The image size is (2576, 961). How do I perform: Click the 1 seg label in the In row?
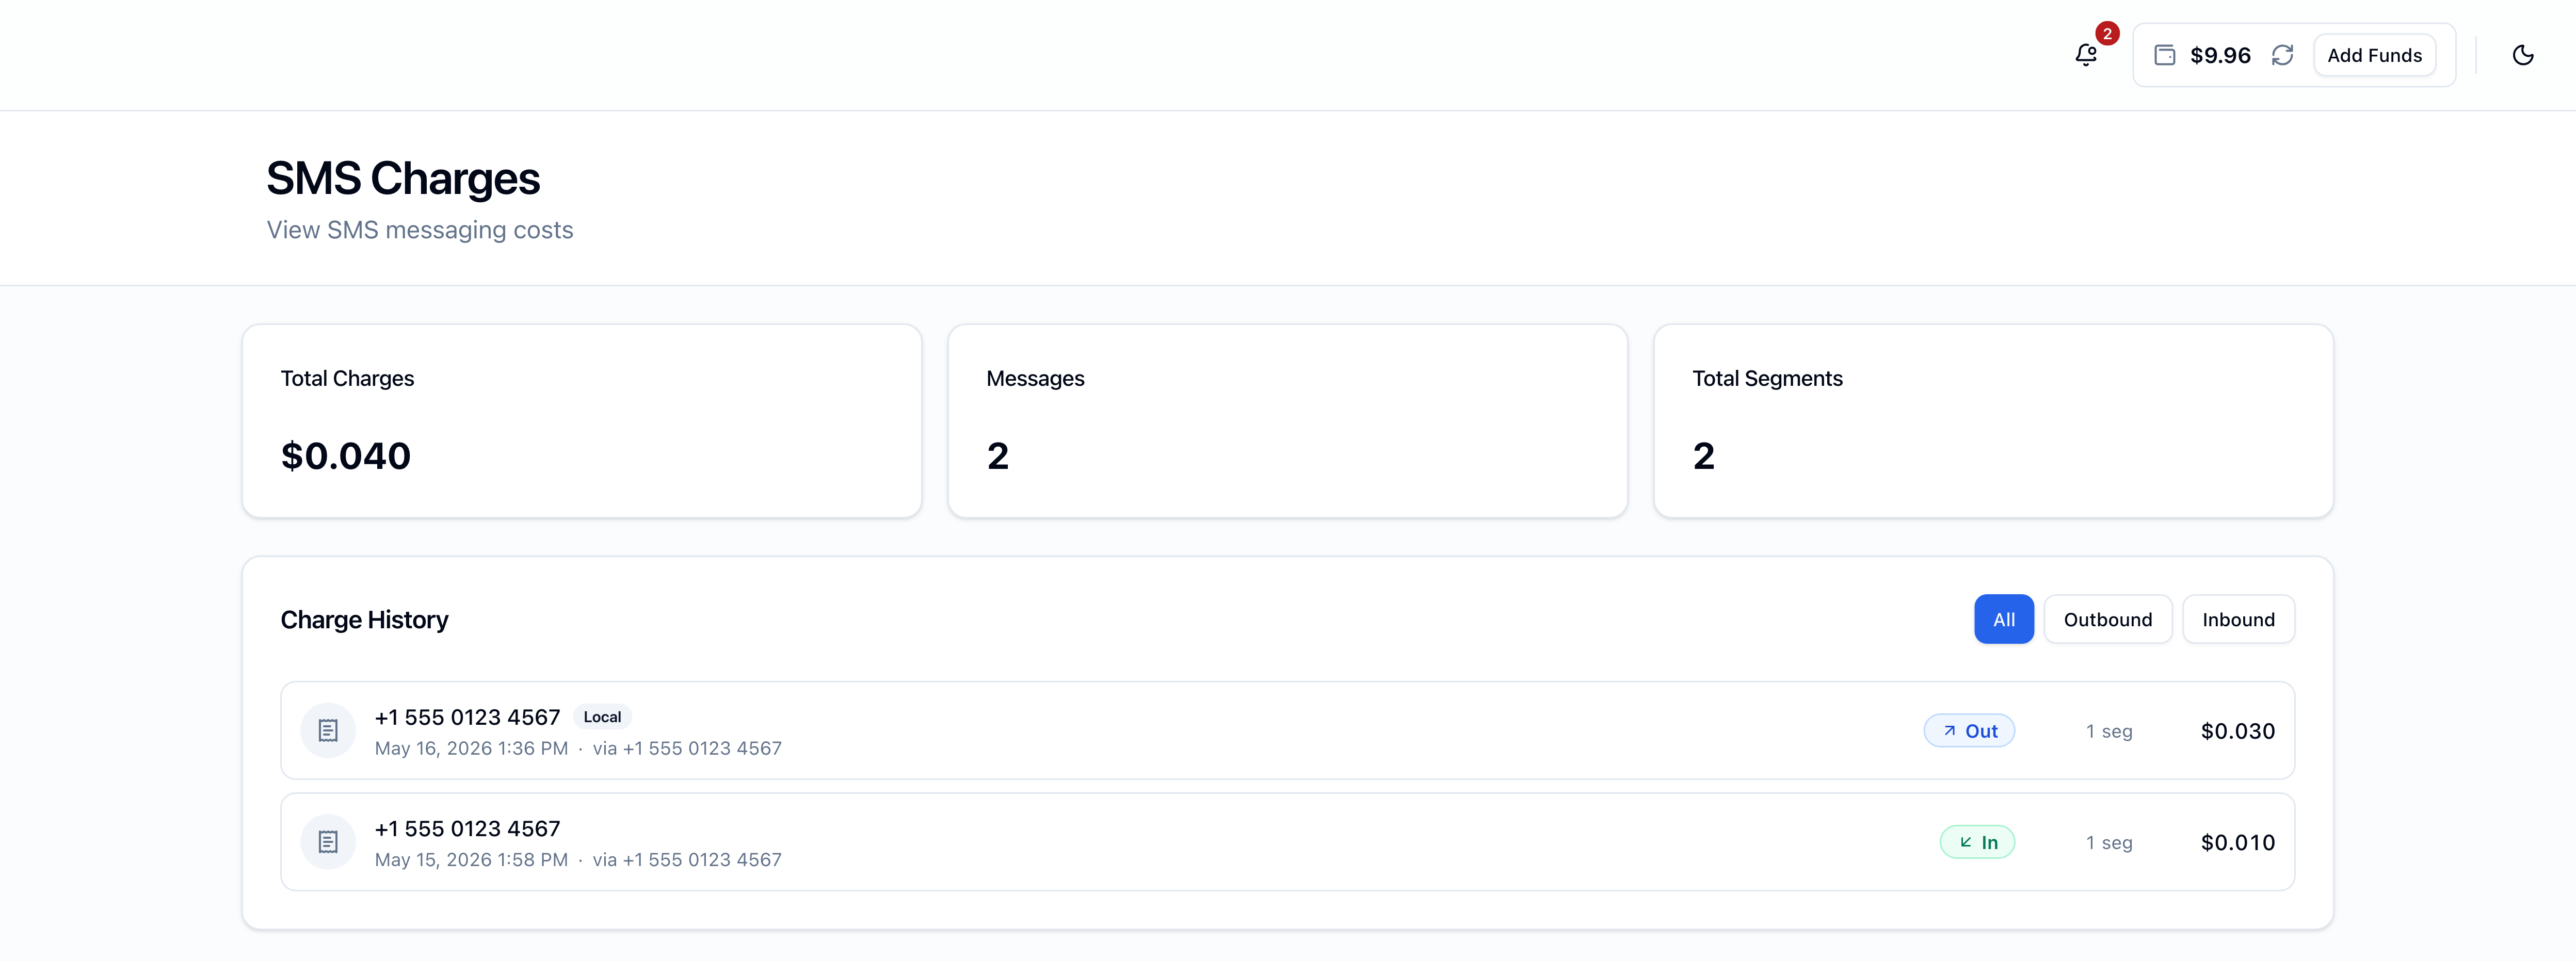[x=2108, y=842]
